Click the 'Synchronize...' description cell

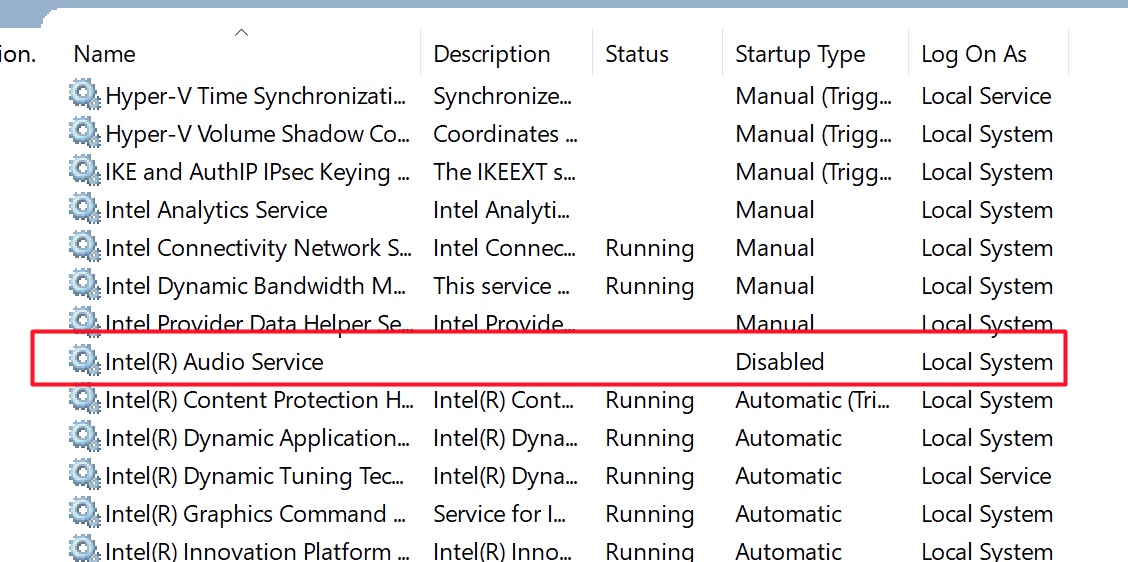(502, 96)
